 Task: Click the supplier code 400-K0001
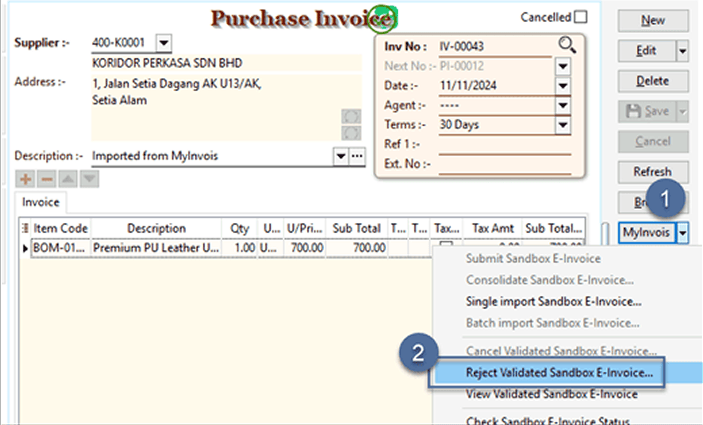click(x=118, y=43)
